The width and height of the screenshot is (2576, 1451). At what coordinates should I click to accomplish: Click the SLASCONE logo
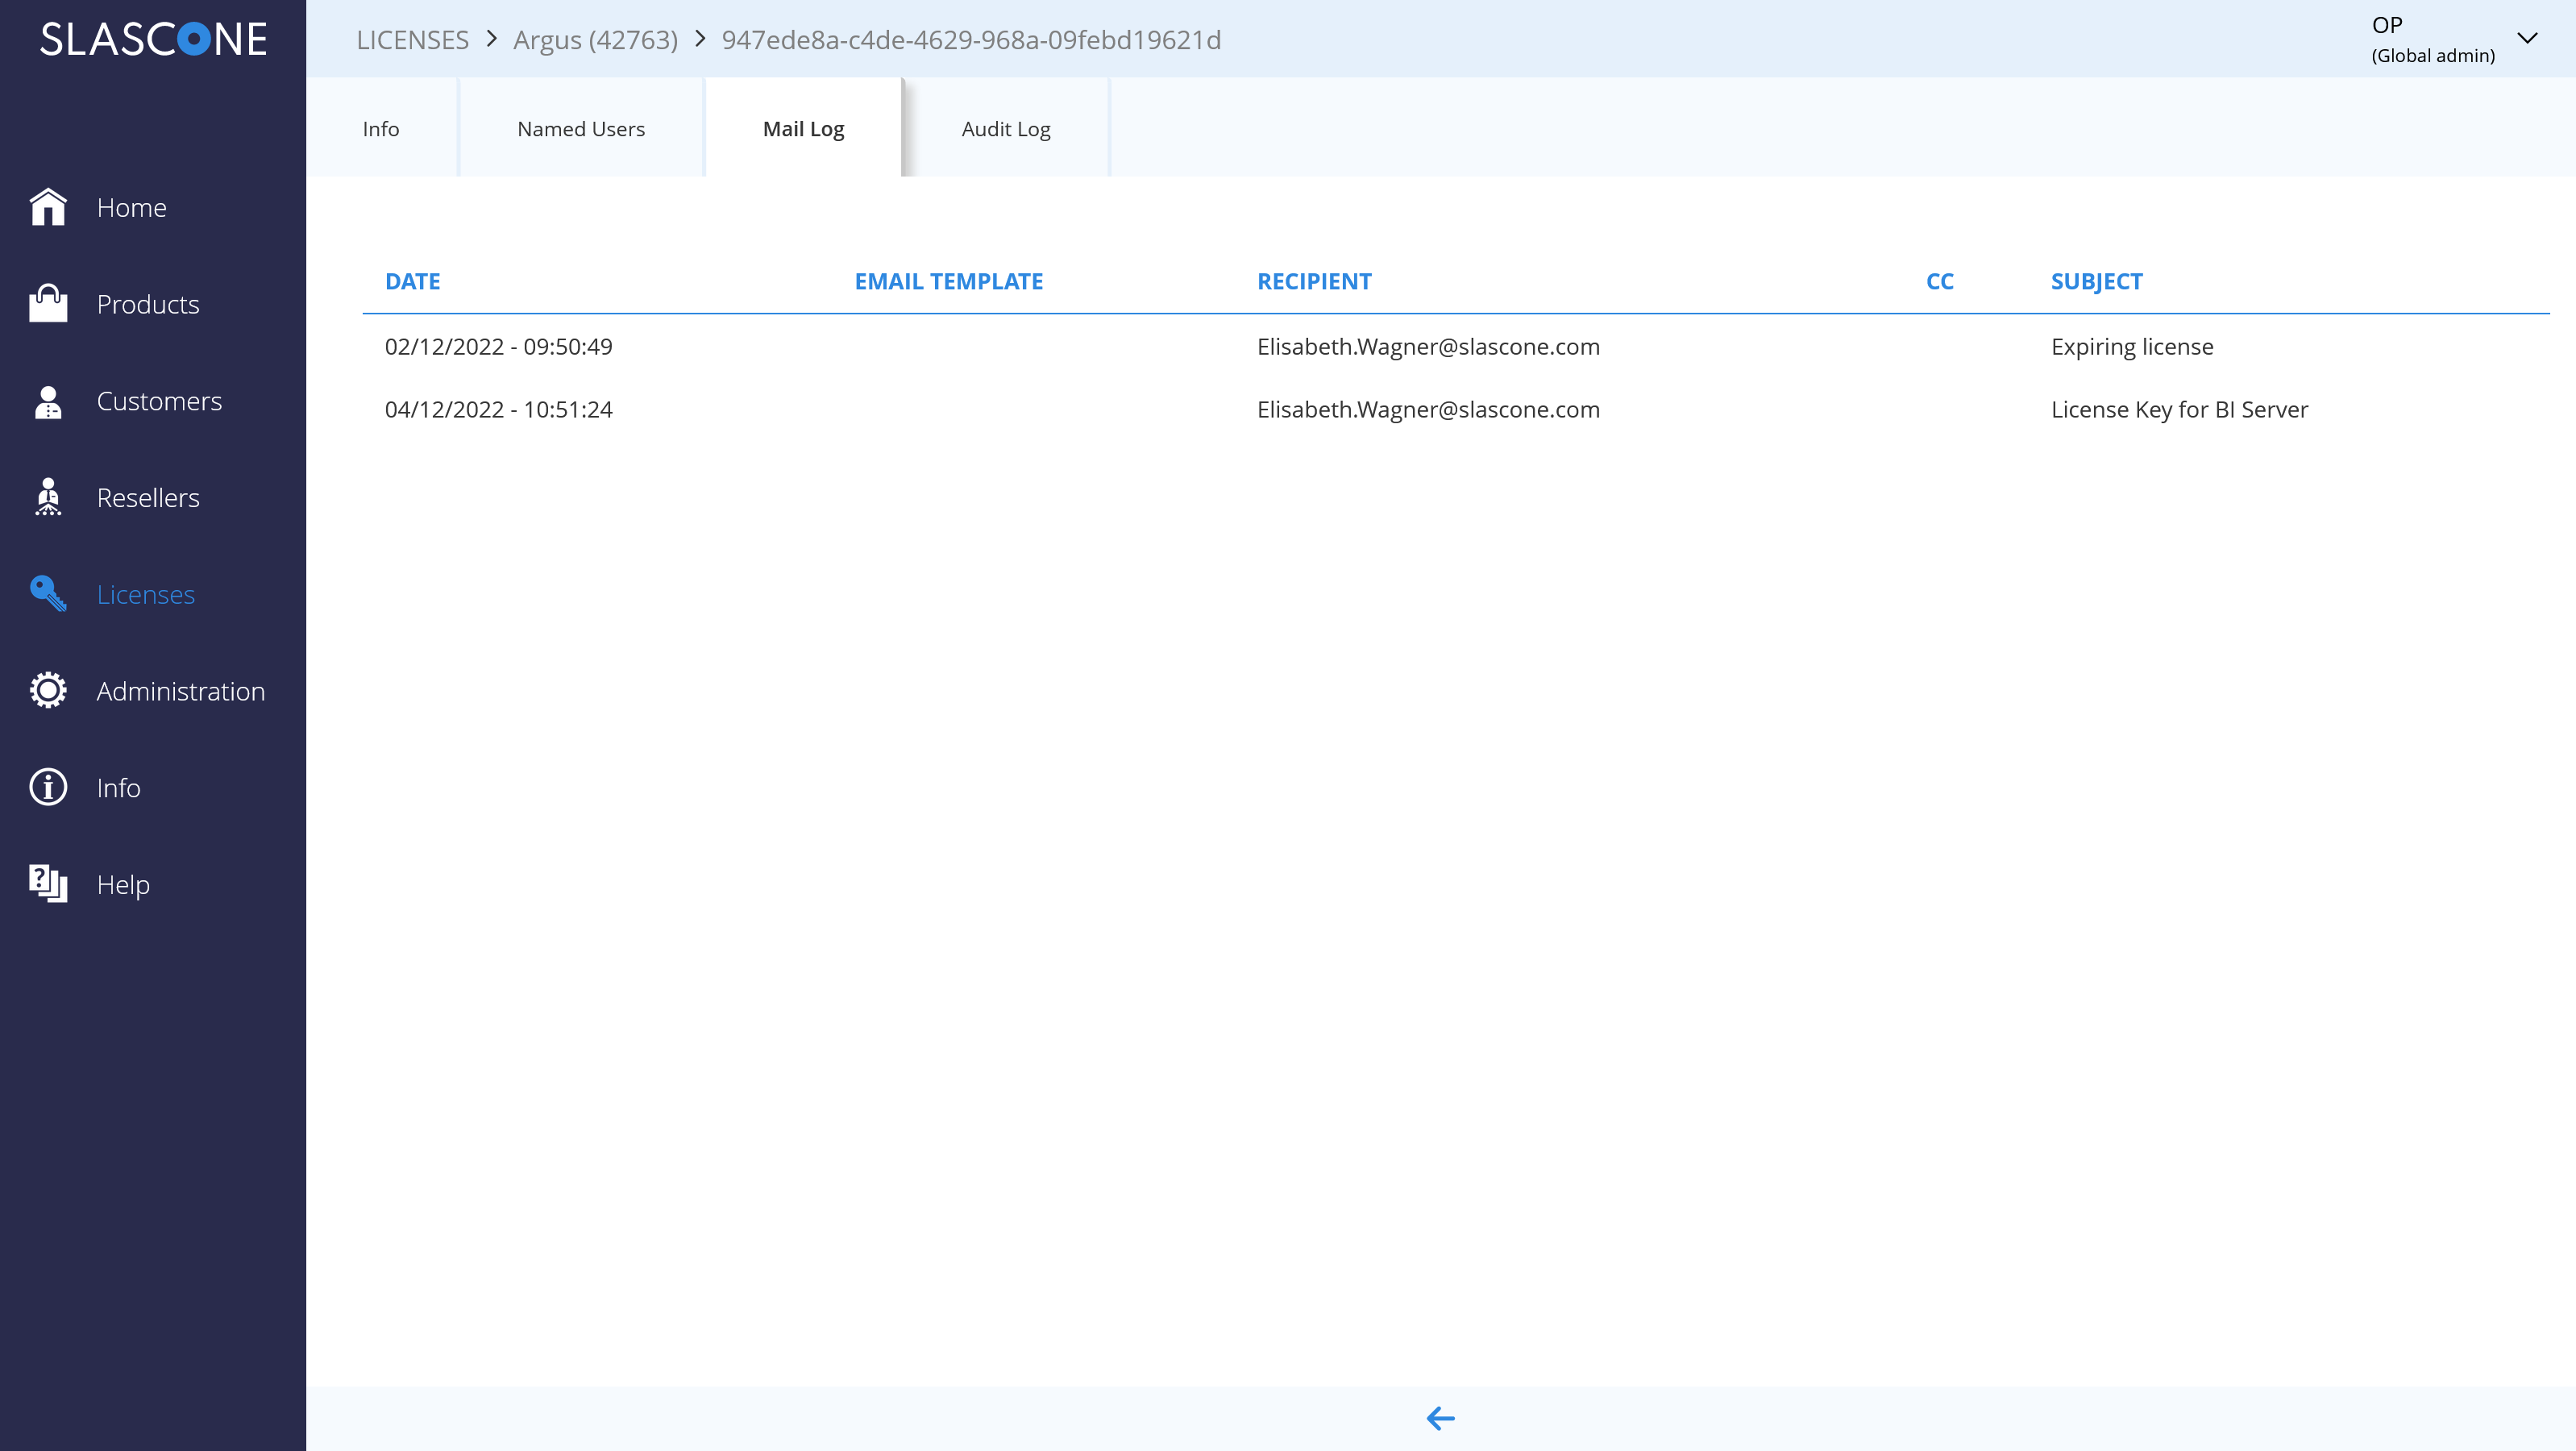[153, 39]
